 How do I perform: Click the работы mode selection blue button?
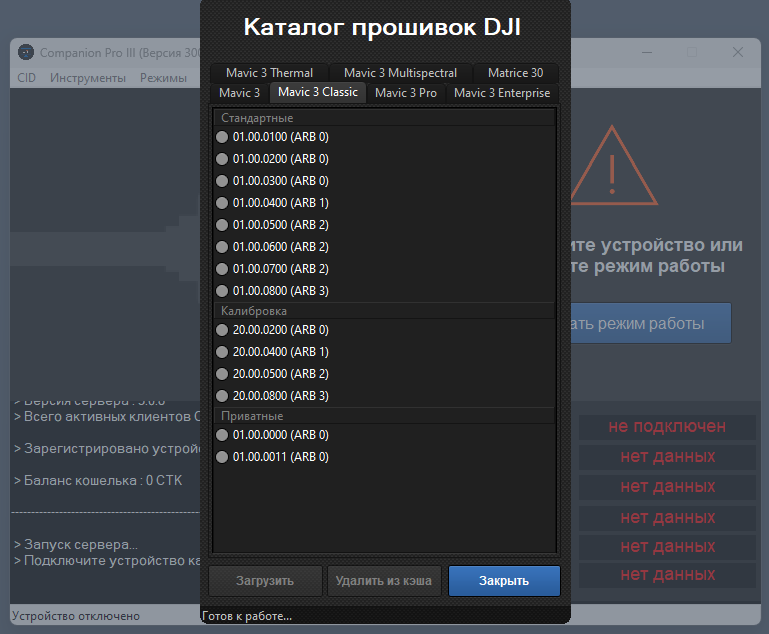[x=651, y=324]
